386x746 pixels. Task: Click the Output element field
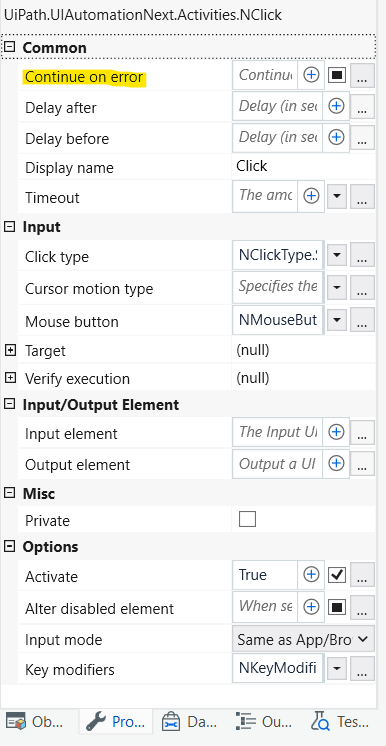277,463
